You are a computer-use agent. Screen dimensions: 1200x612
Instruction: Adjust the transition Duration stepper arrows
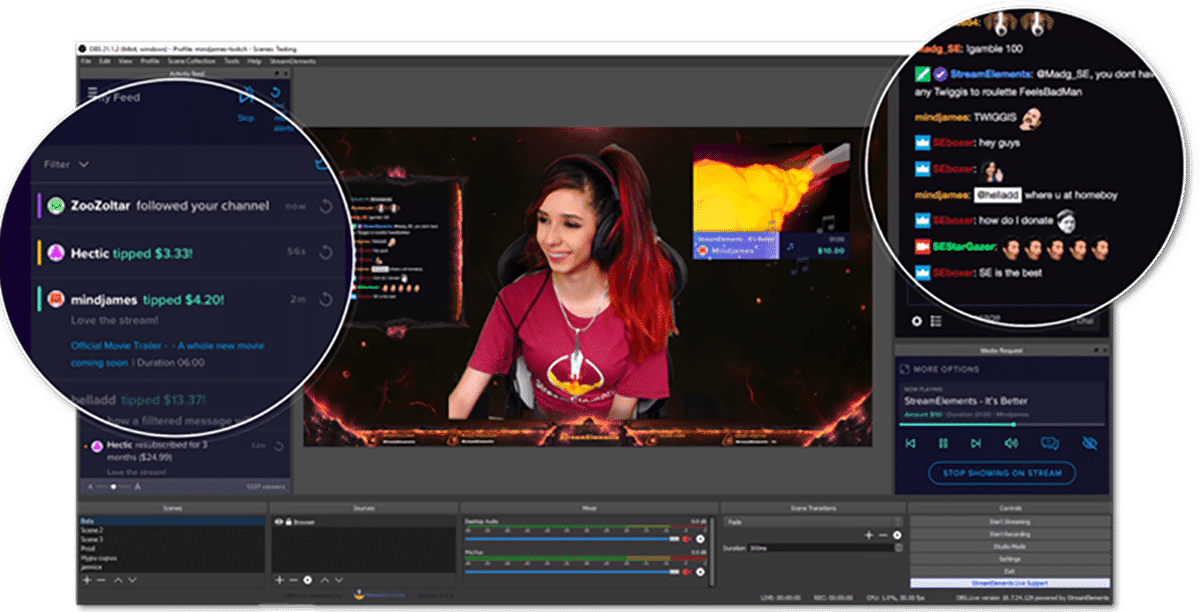pyautogui.click(x=898, y=548)
